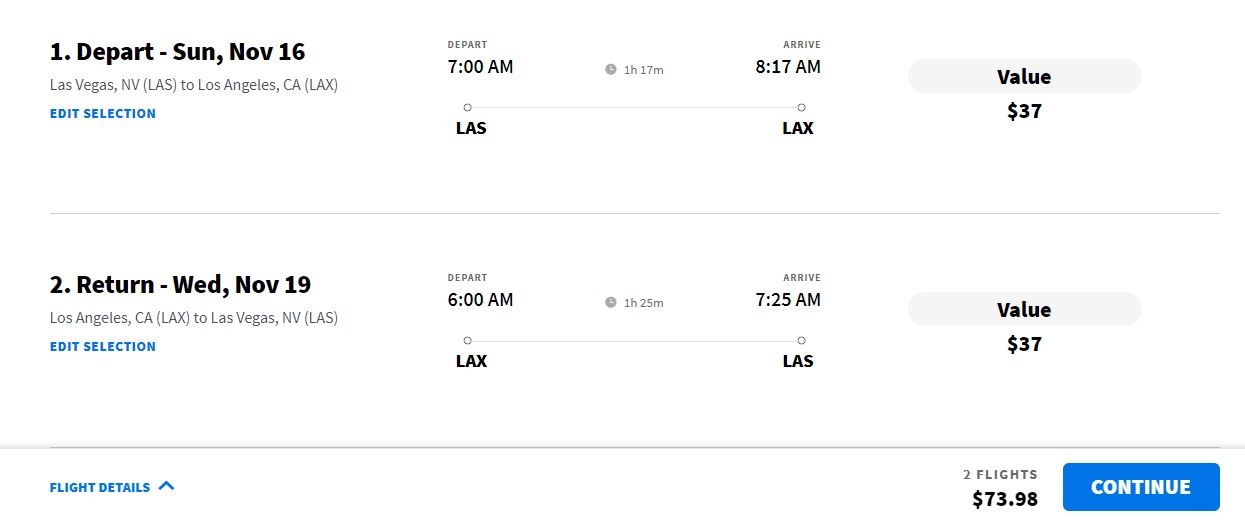Click the $37 price under the departing flight
Viewport: 1245px width, 520px height.
click(x=1024, y=111)
